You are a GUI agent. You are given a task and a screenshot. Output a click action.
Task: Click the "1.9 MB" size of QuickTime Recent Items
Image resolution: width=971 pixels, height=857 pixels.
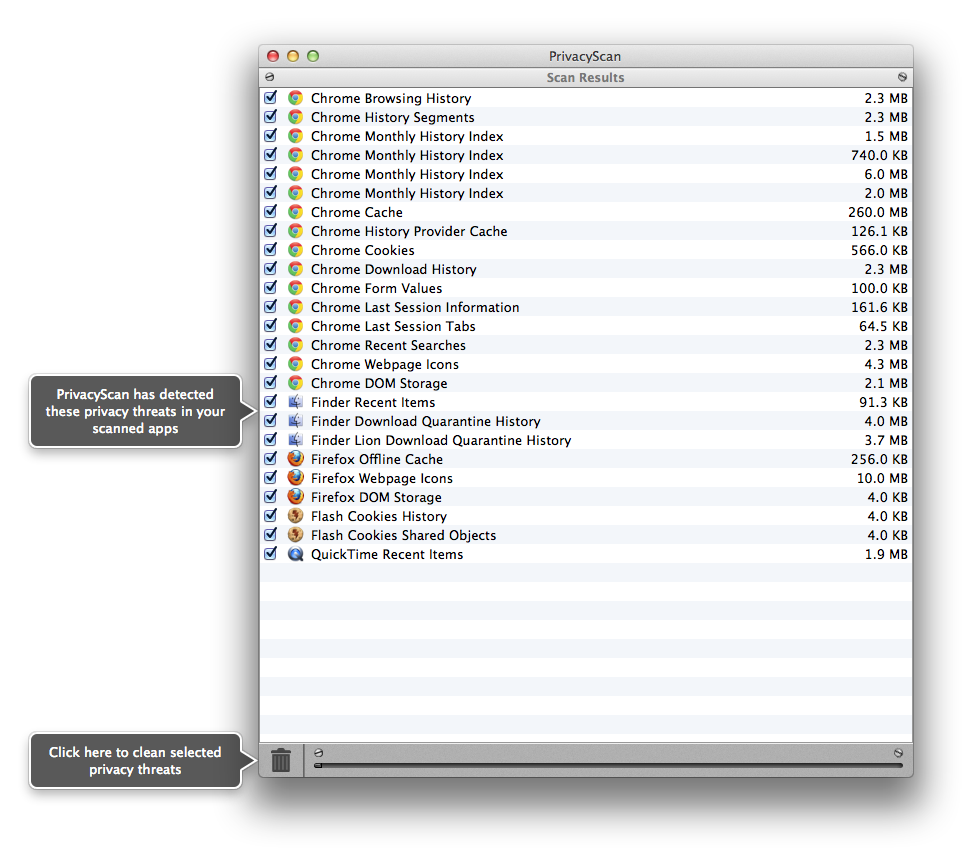[x=886, y=554]
